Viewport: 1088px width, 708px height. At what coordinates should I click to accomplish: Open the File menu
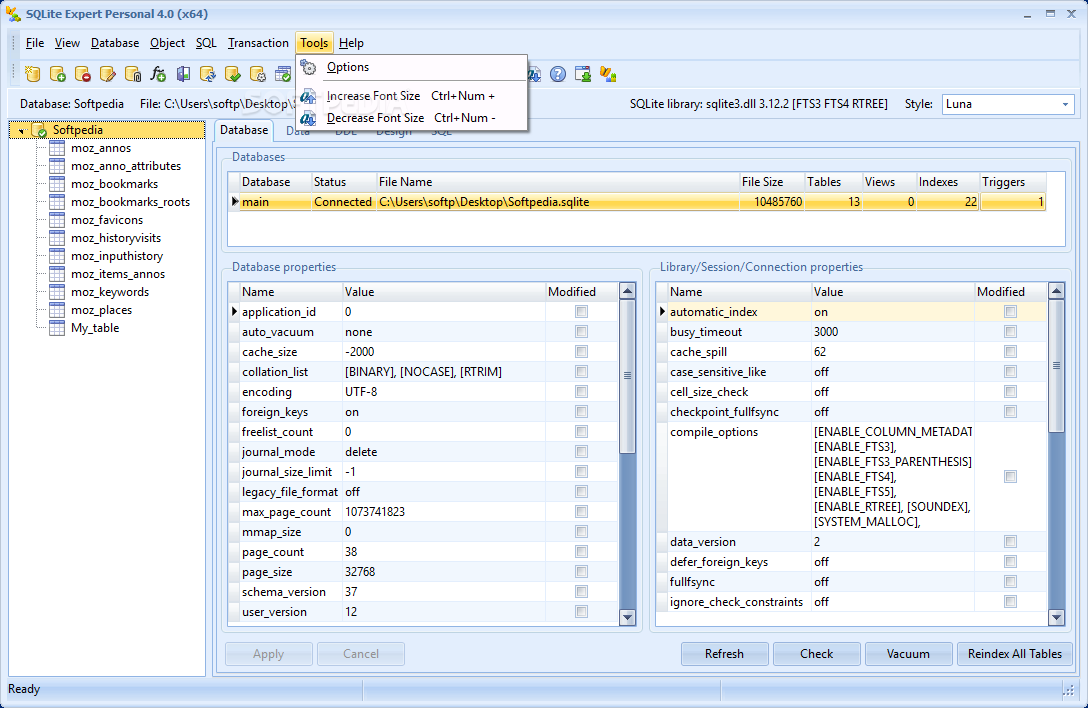[35, 43]
